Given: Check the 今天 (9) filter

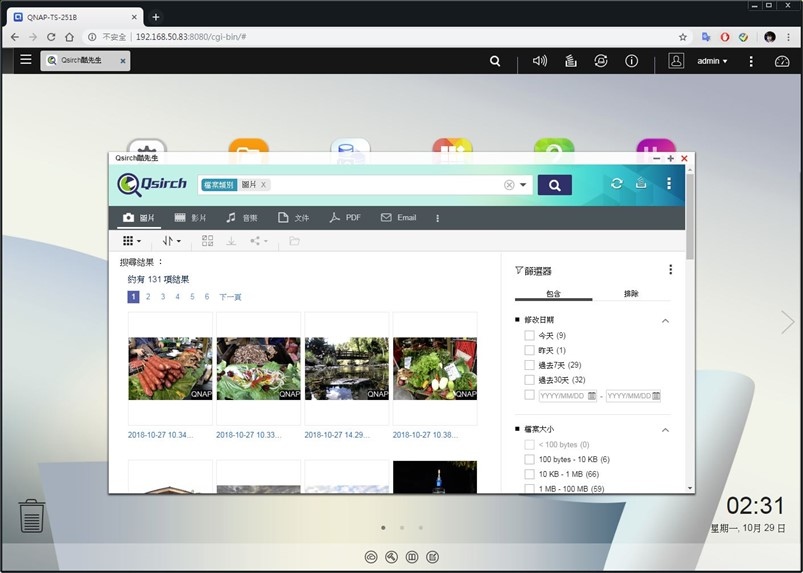Looking at the screenshot, I should click(x=529, y=335).
